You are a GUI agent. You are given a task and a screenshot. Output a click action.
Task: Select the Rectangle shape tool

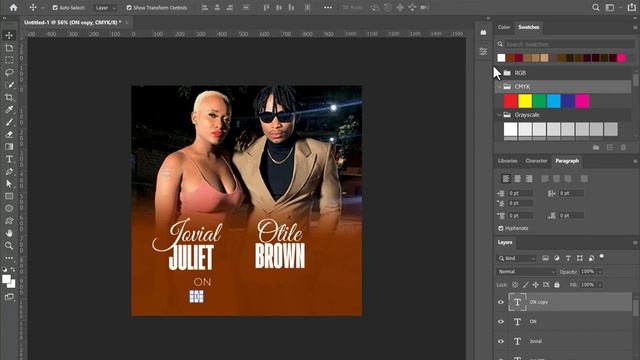coord(9,196)
